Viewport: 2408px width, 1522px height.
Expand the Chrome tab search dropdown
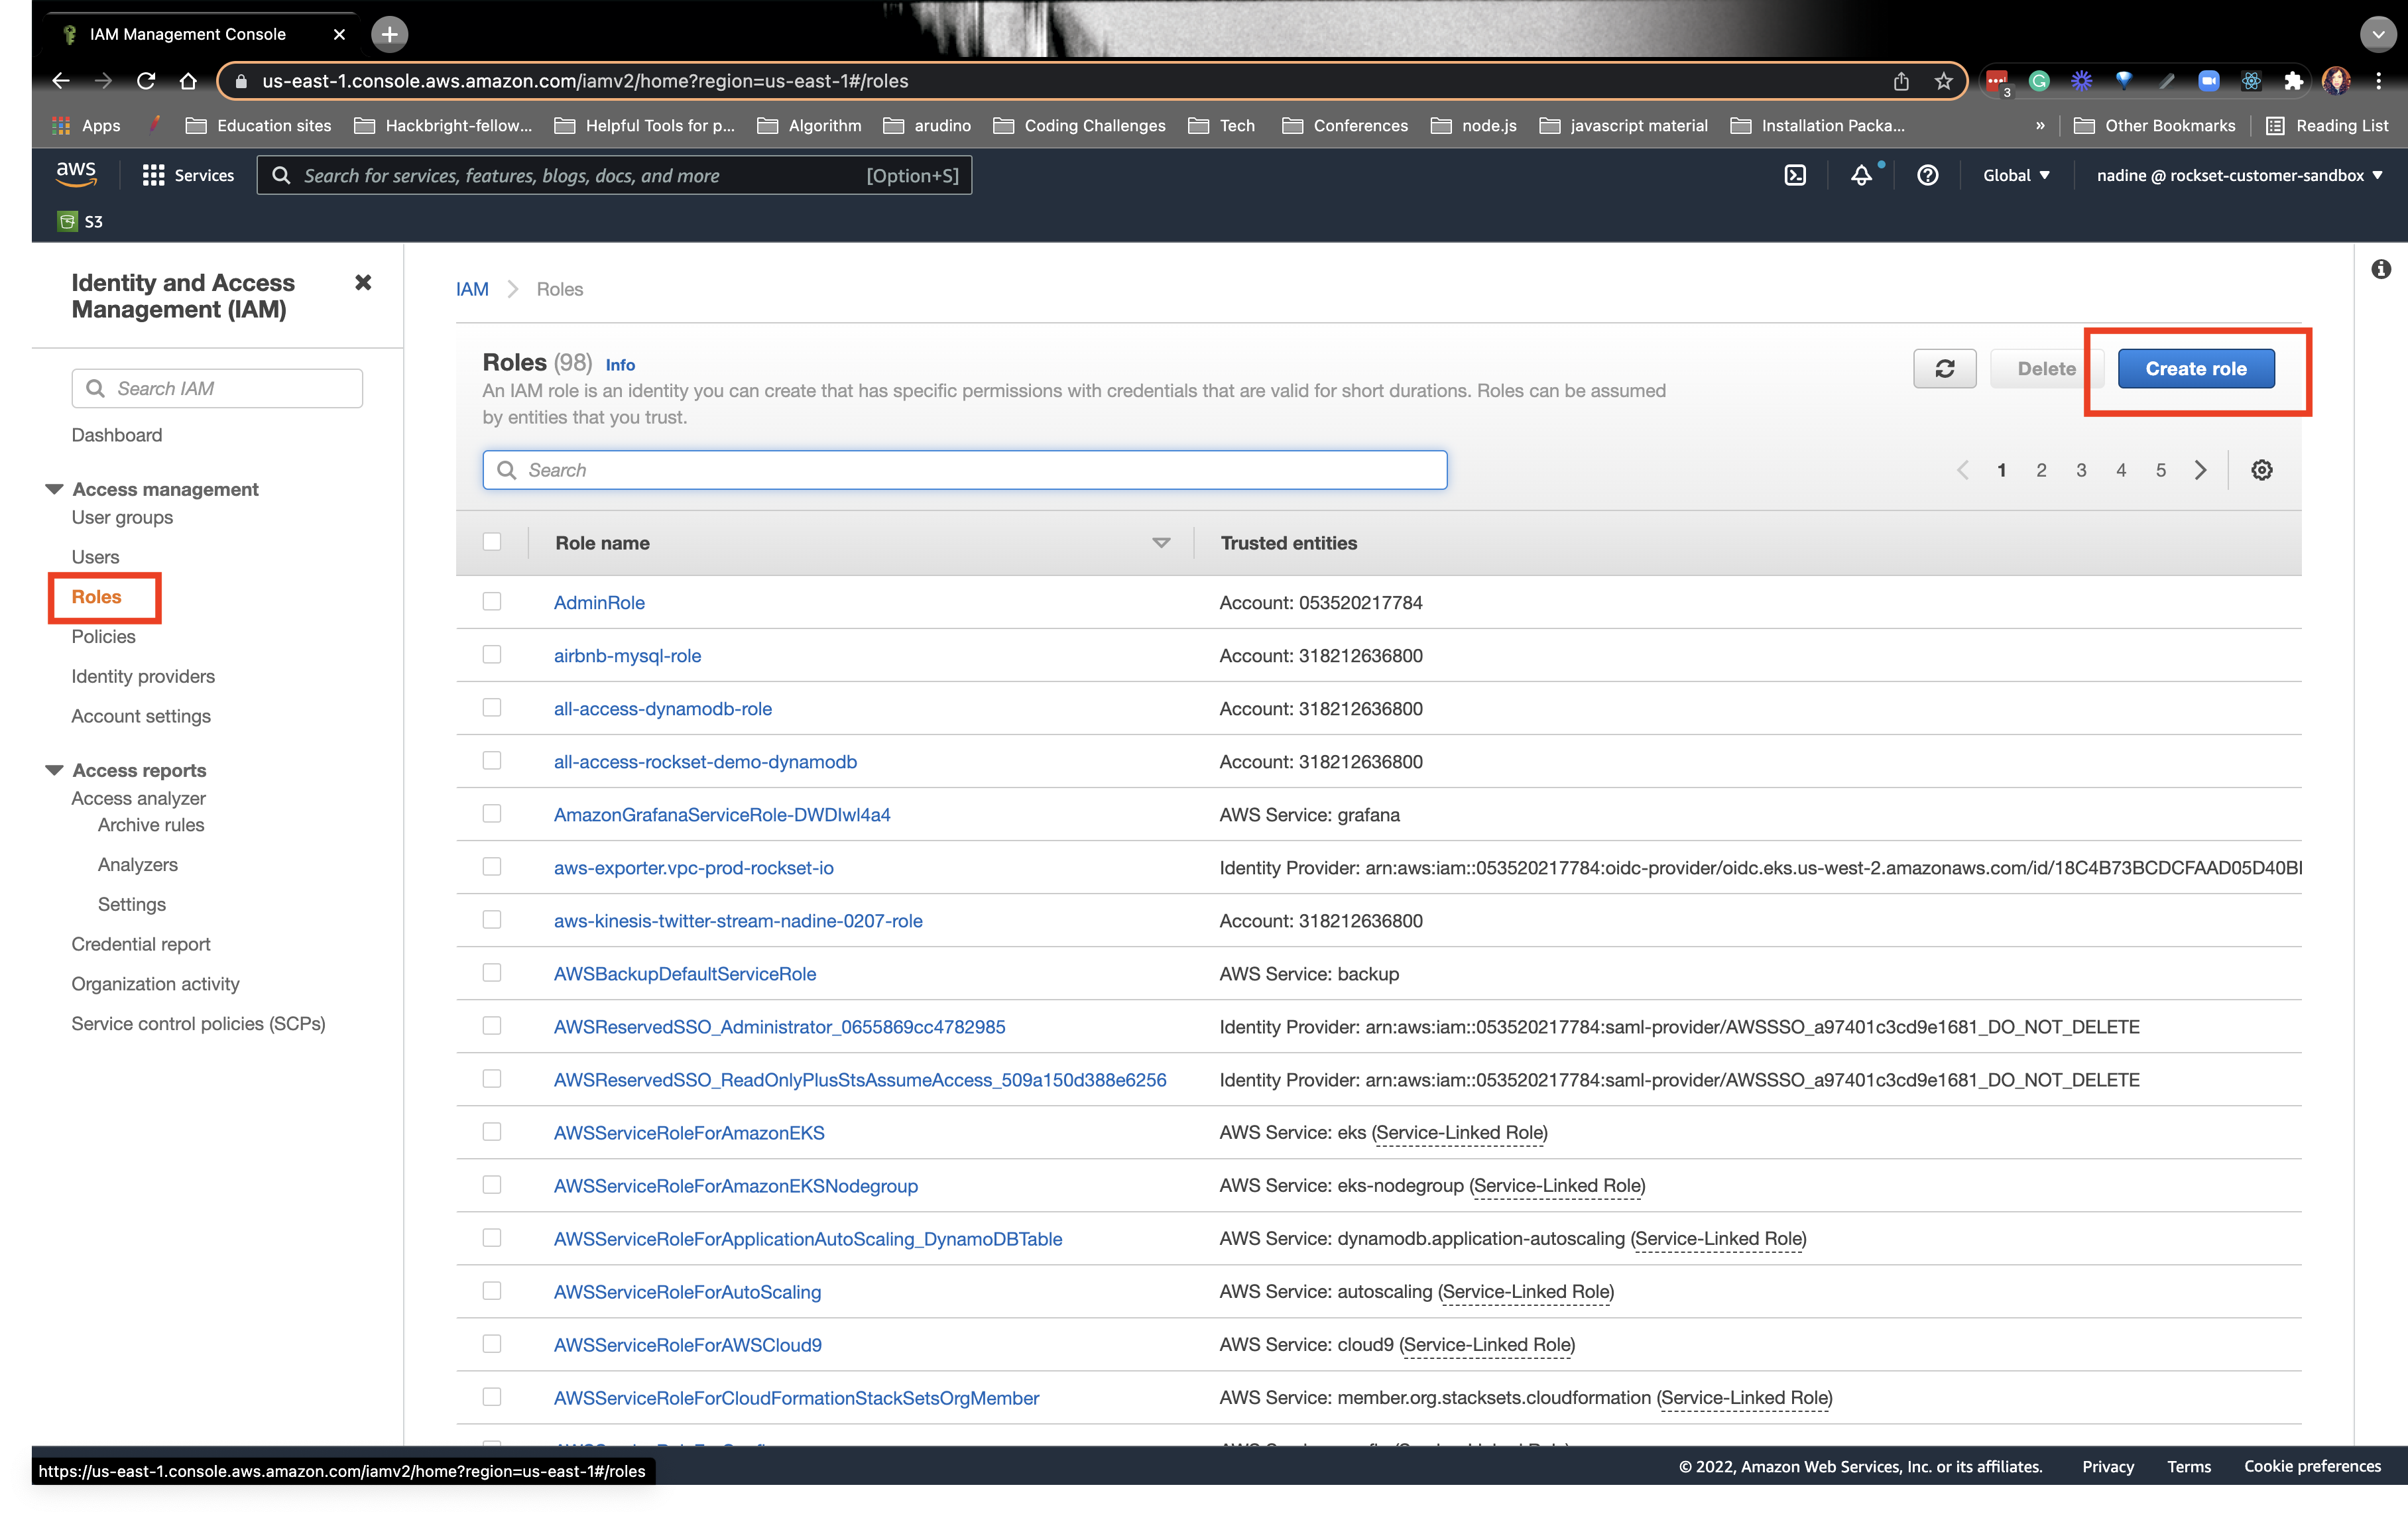[x=2378, y=34]
